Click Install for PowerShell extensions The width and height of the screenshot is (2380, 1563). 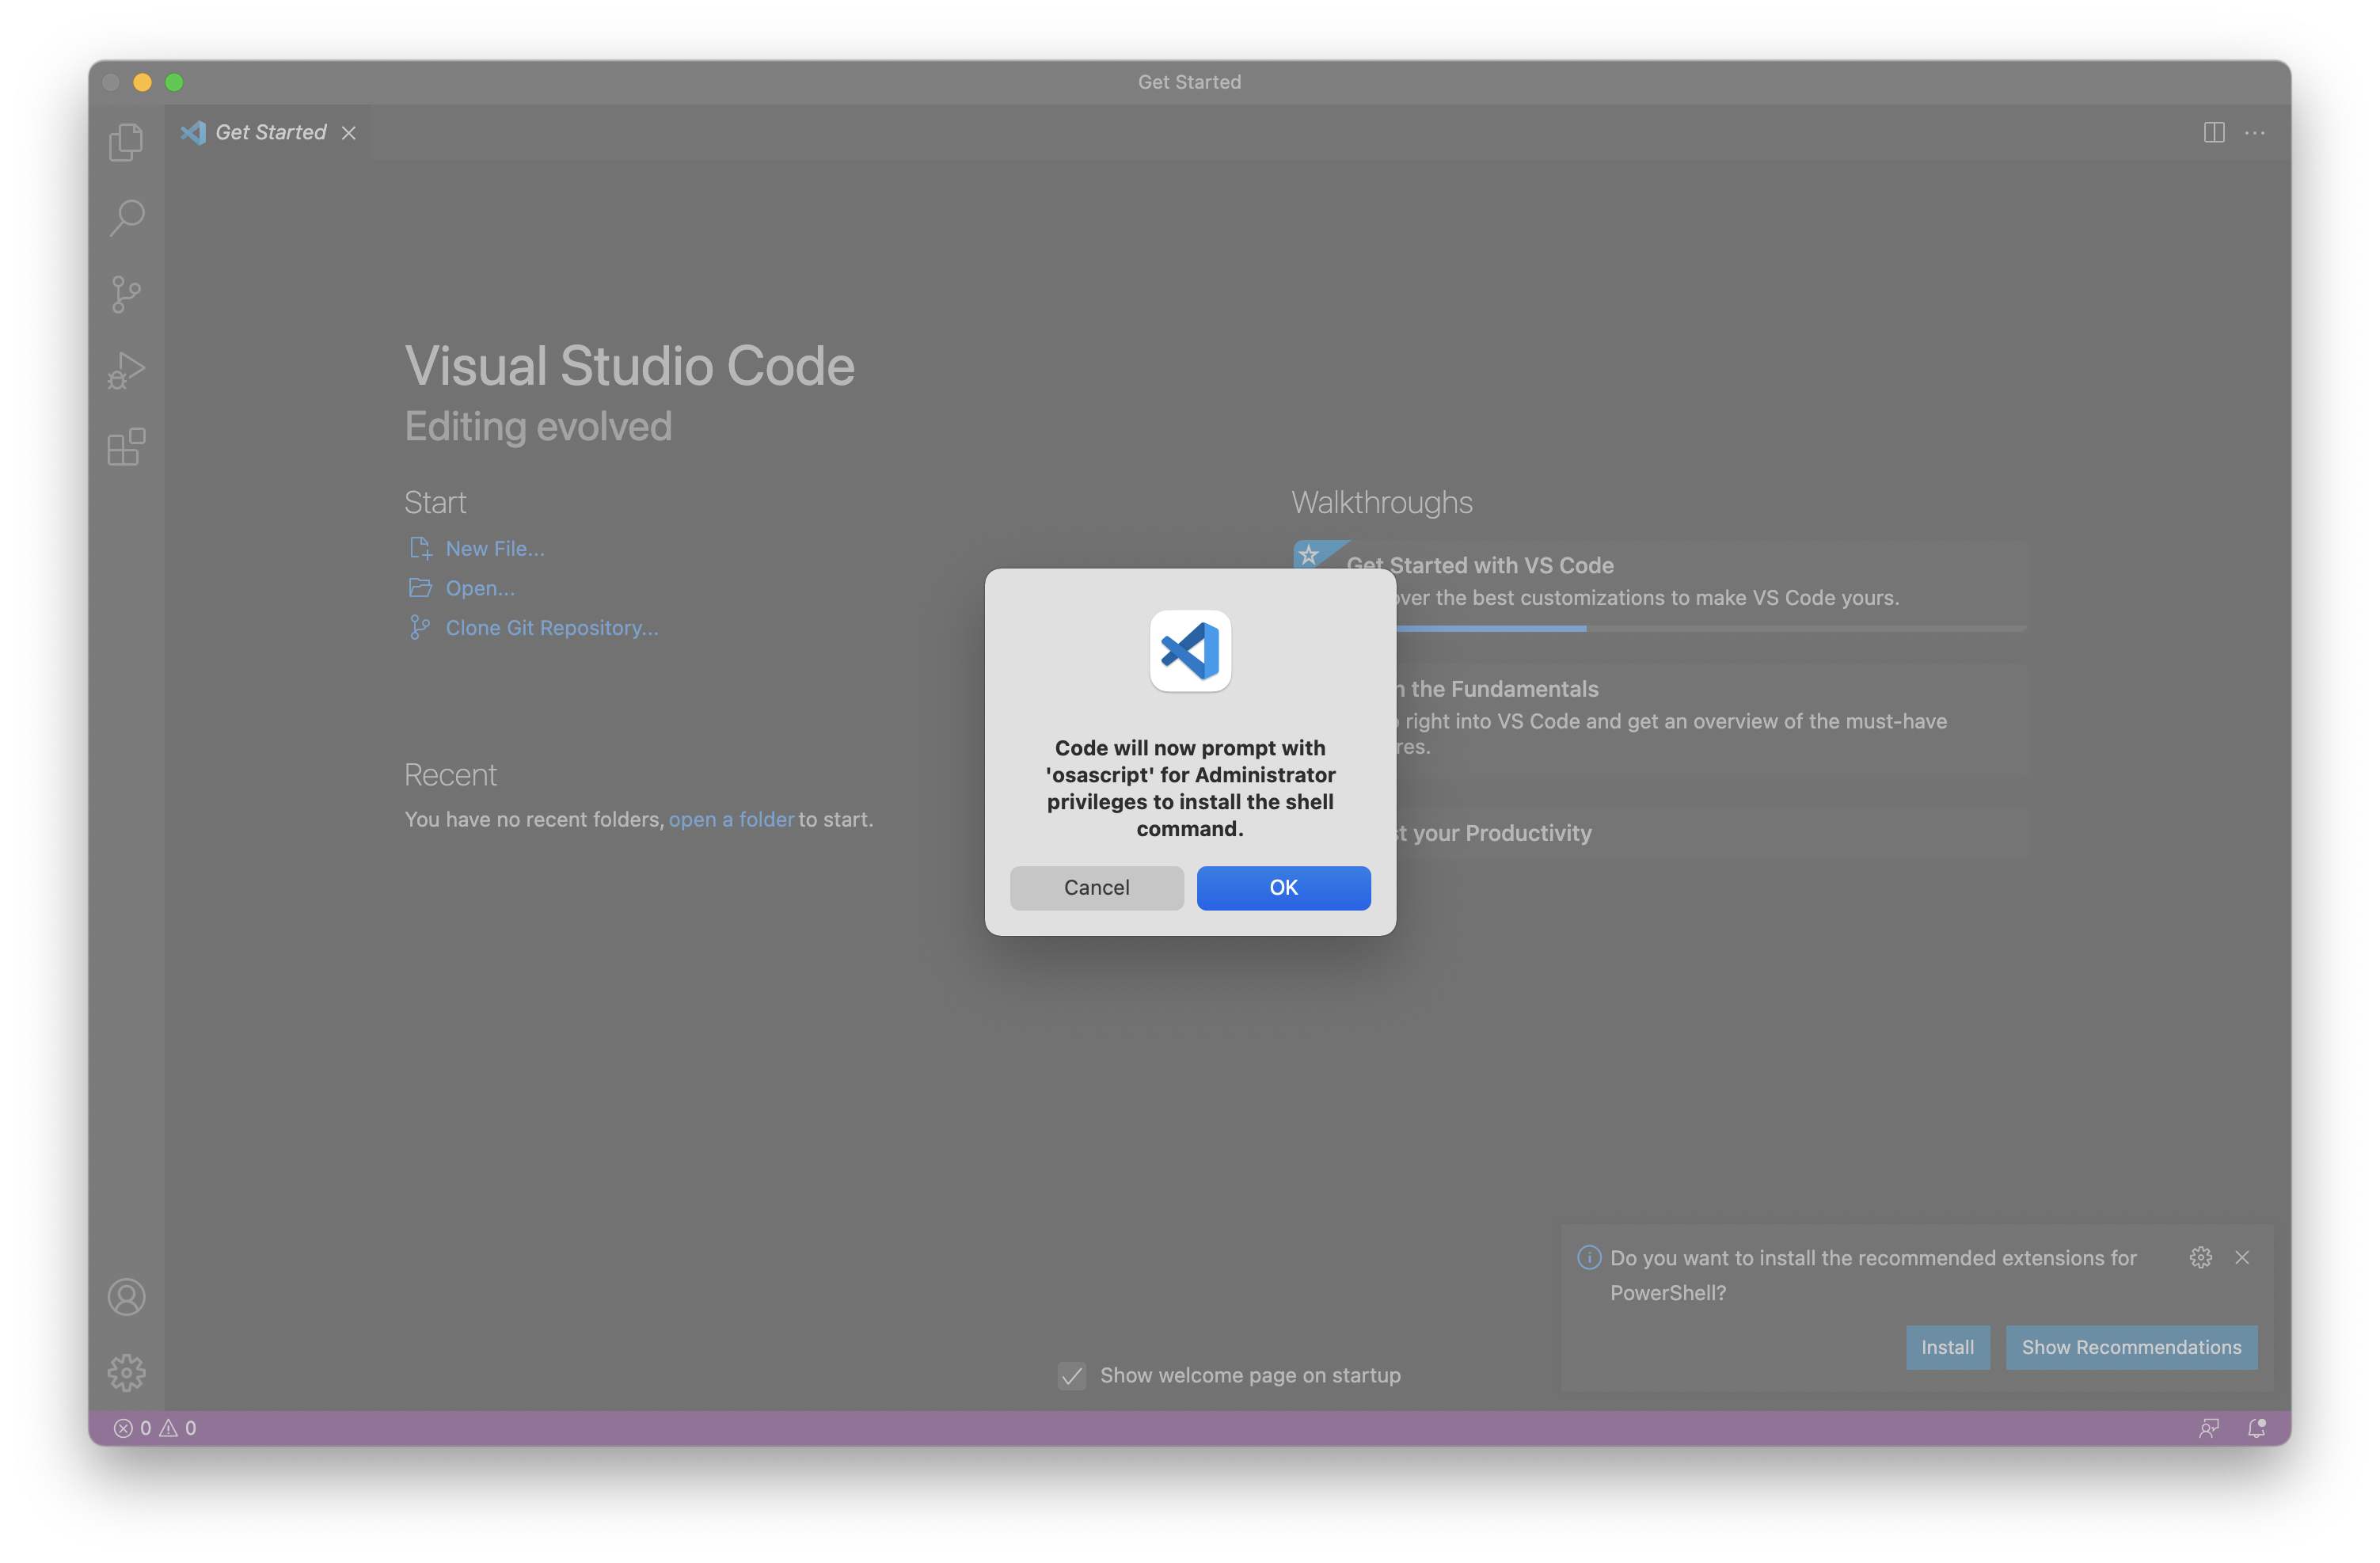pyautogui.click(x=1946, y=1347)
